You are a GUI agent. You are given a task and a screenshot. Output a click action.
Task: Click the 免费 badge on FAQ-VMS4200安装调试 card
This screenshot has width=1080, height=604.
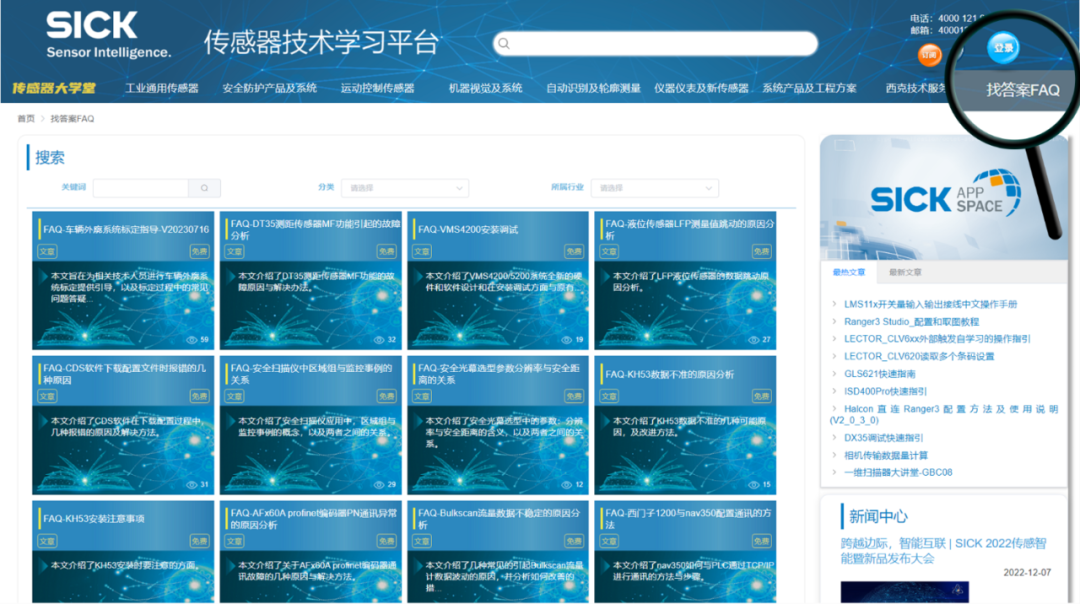click(573, 252)
